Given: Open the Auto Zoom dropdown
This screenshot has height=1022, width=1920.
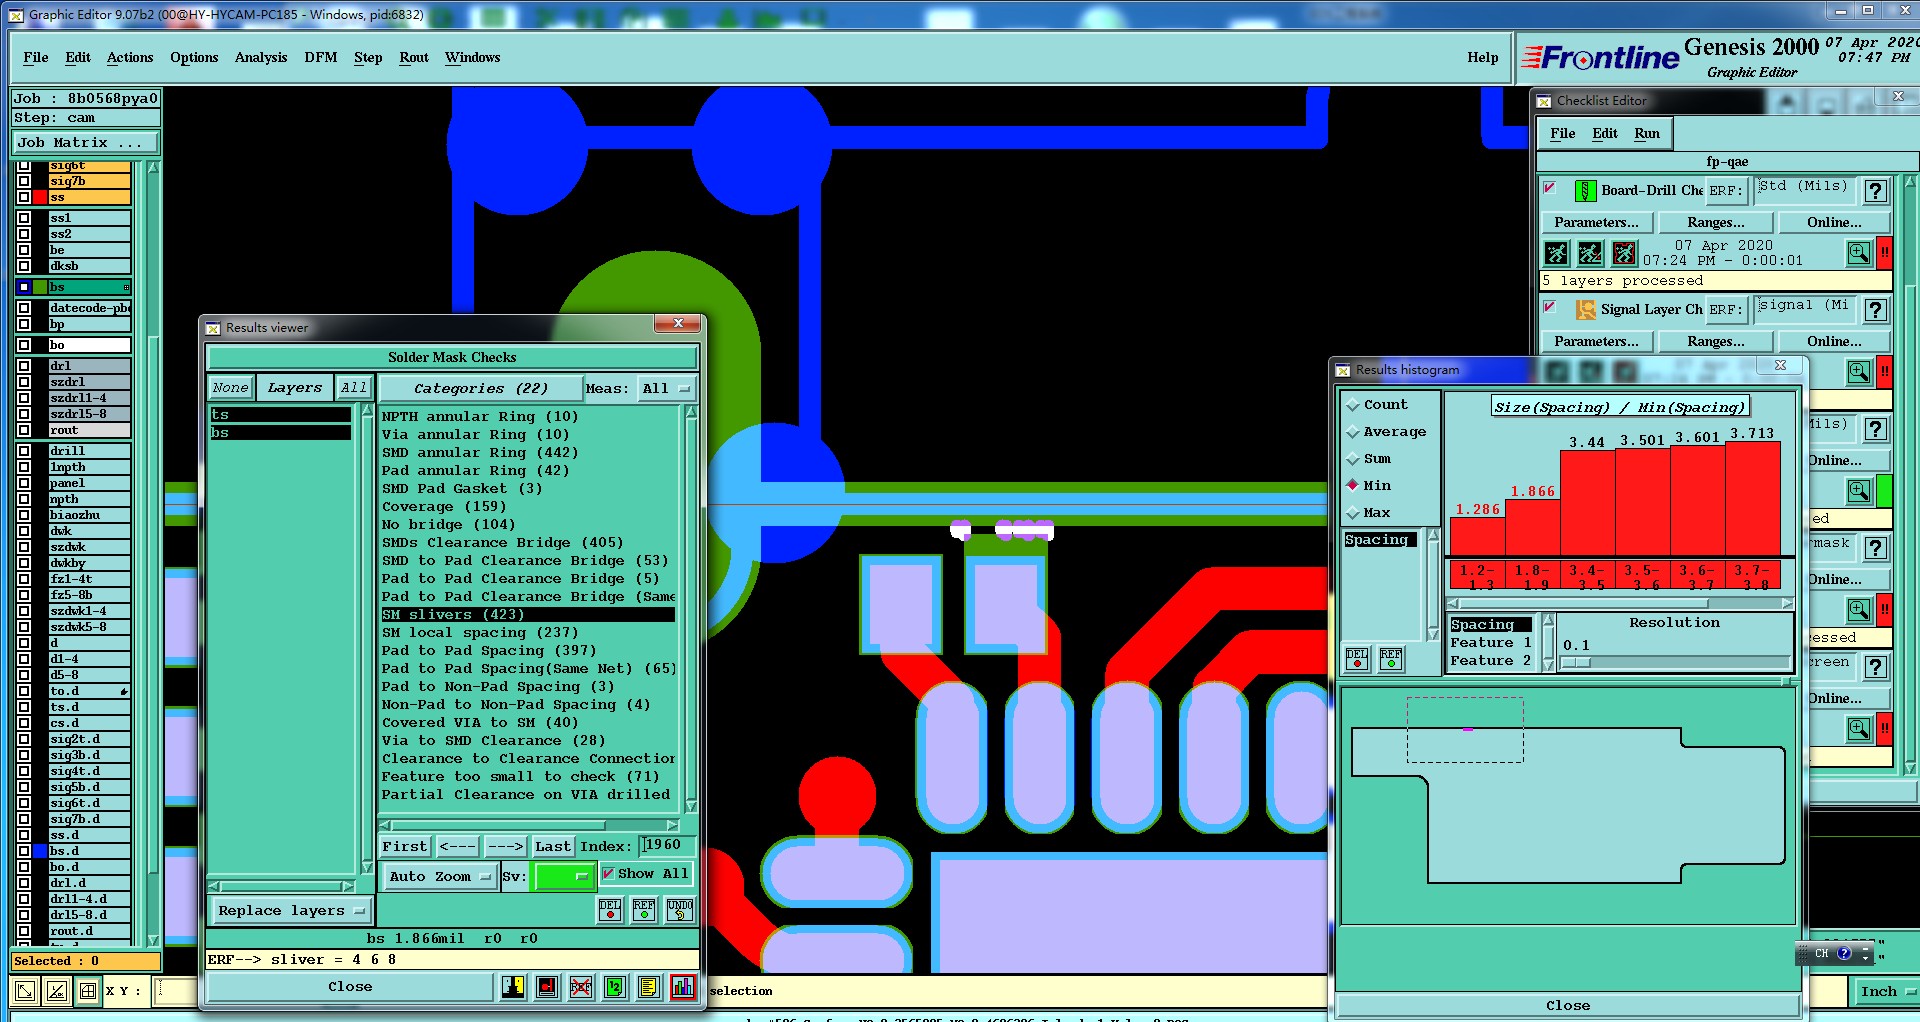Looking at the screenshot, I should 441,876.
